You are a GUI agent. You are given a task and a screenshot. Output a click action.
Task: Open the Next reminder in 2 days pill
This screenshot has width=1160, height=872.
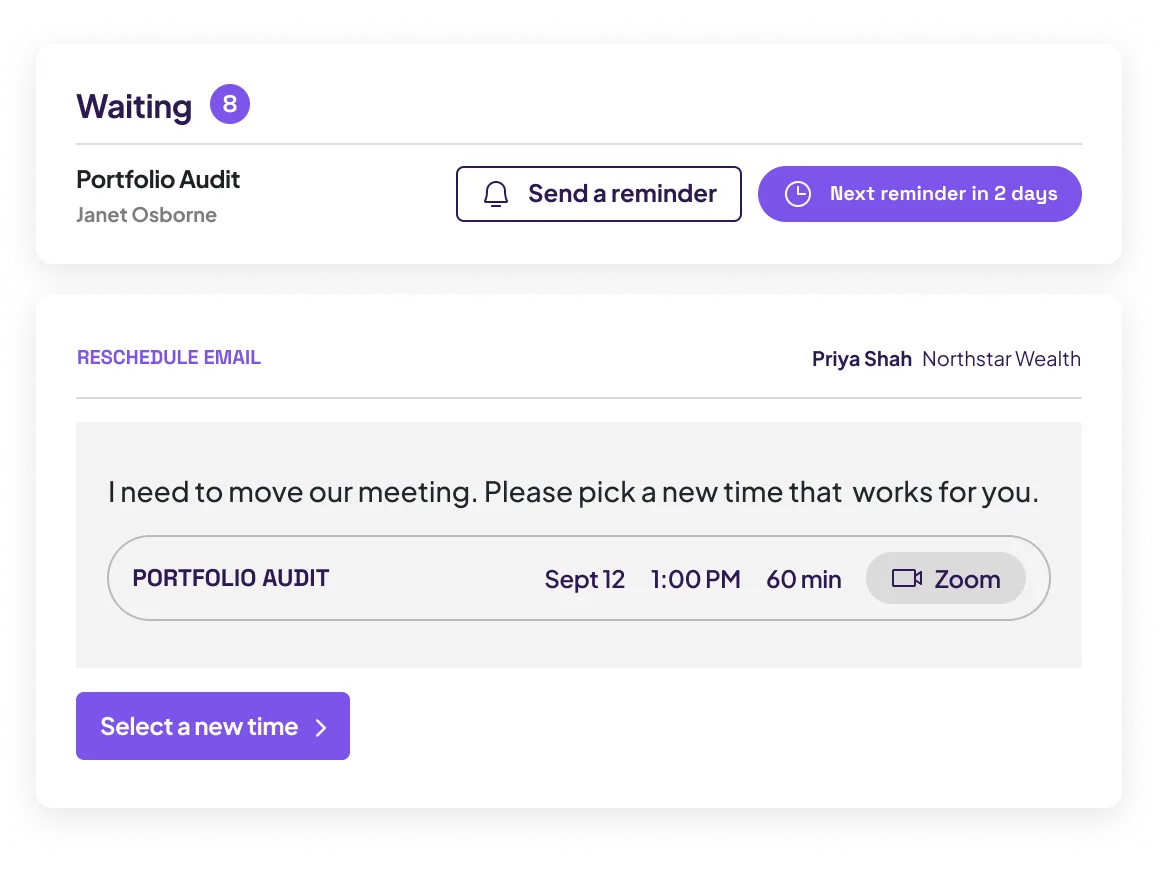pos(920,194)
